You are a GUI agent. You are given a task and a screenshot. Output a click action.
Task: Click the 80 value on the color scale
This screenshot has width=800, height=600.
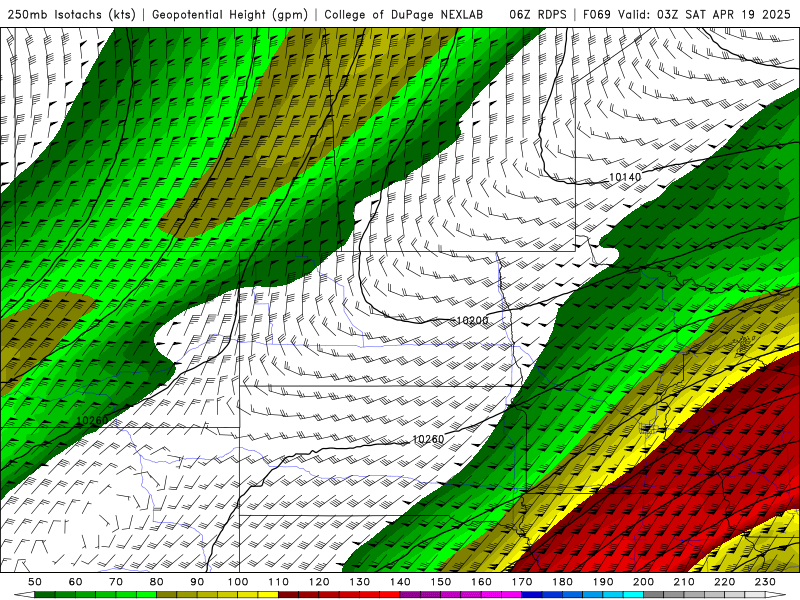(157, 582)
